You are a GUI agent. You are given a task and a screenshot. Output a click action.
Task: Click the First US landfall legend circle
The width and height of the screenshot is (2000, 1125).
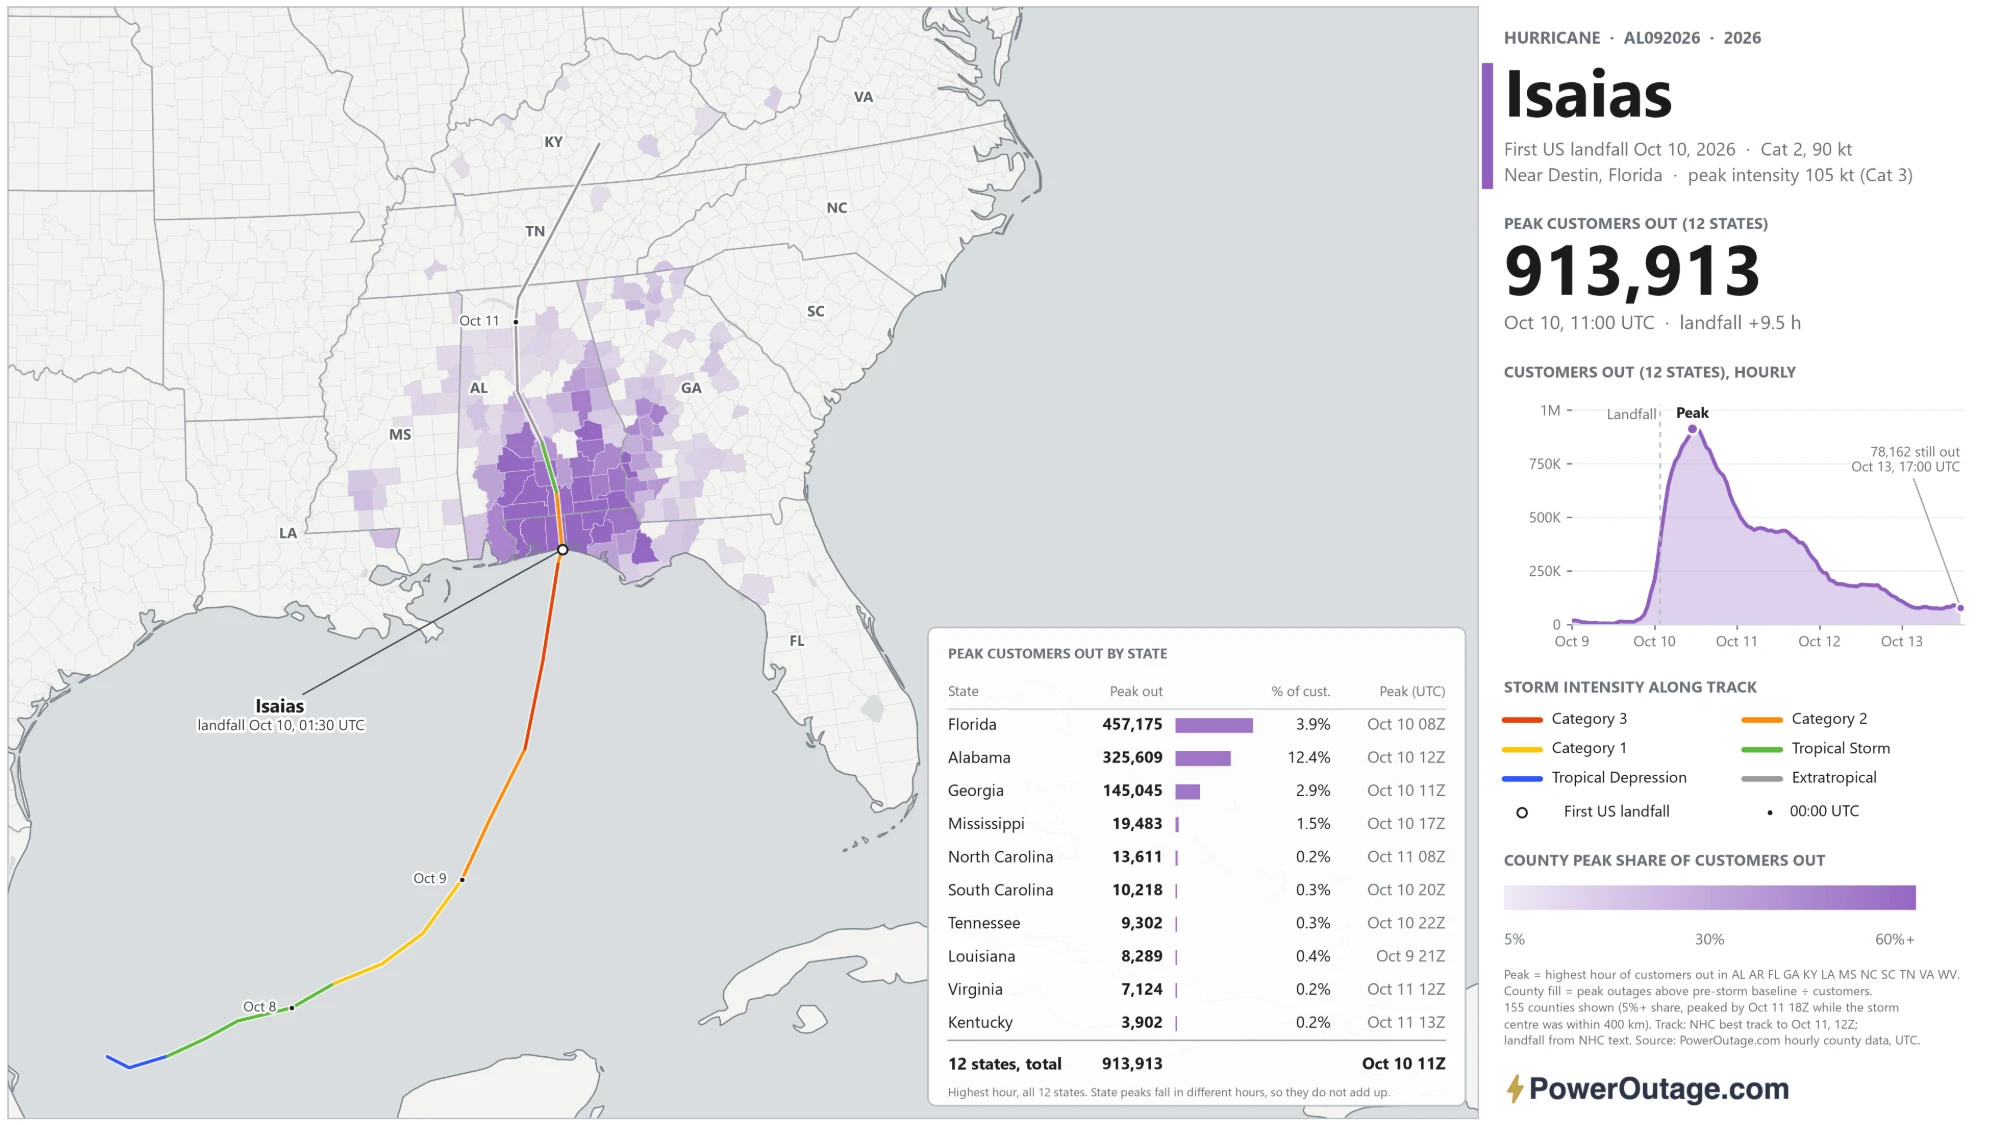point(1522,813)
